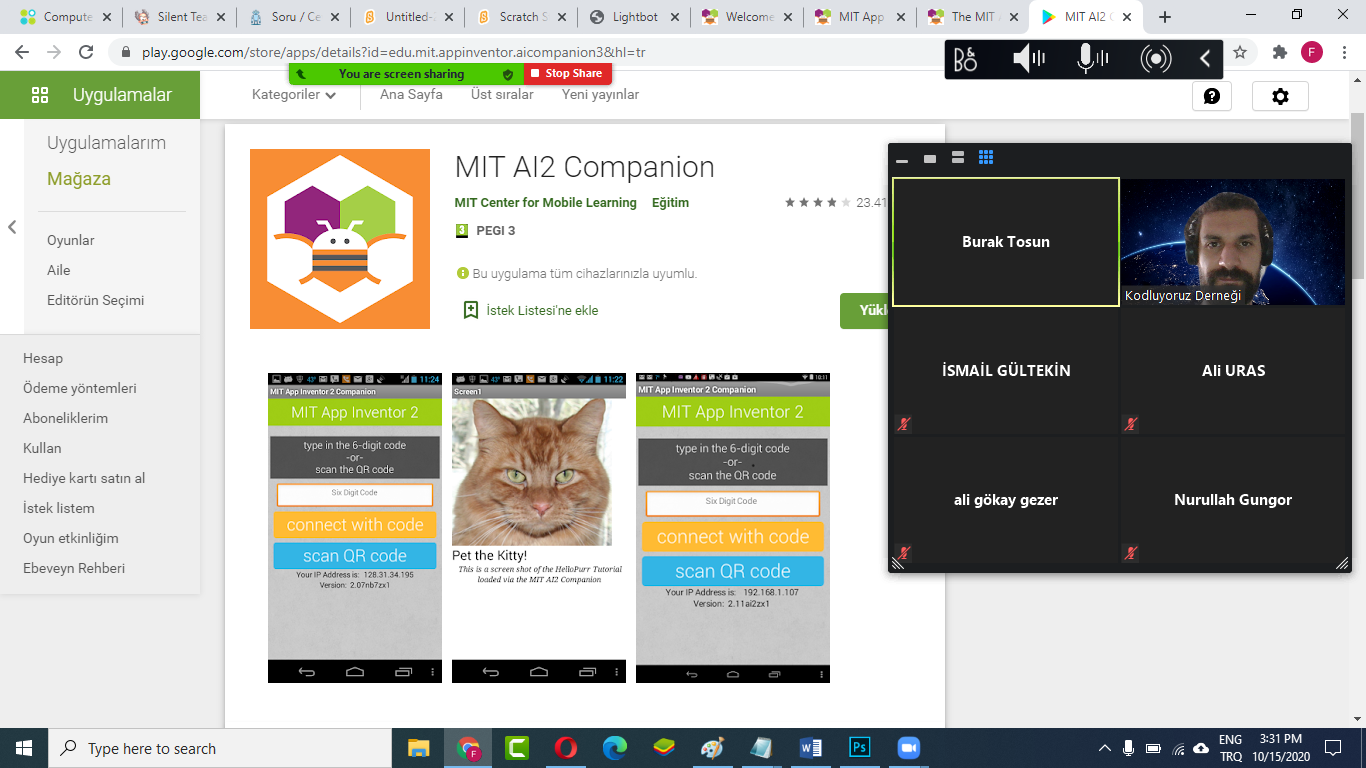Screen dimensions: 1366x768
Task: Switch Zoom panel to grid gallery view
Action: 986,158
